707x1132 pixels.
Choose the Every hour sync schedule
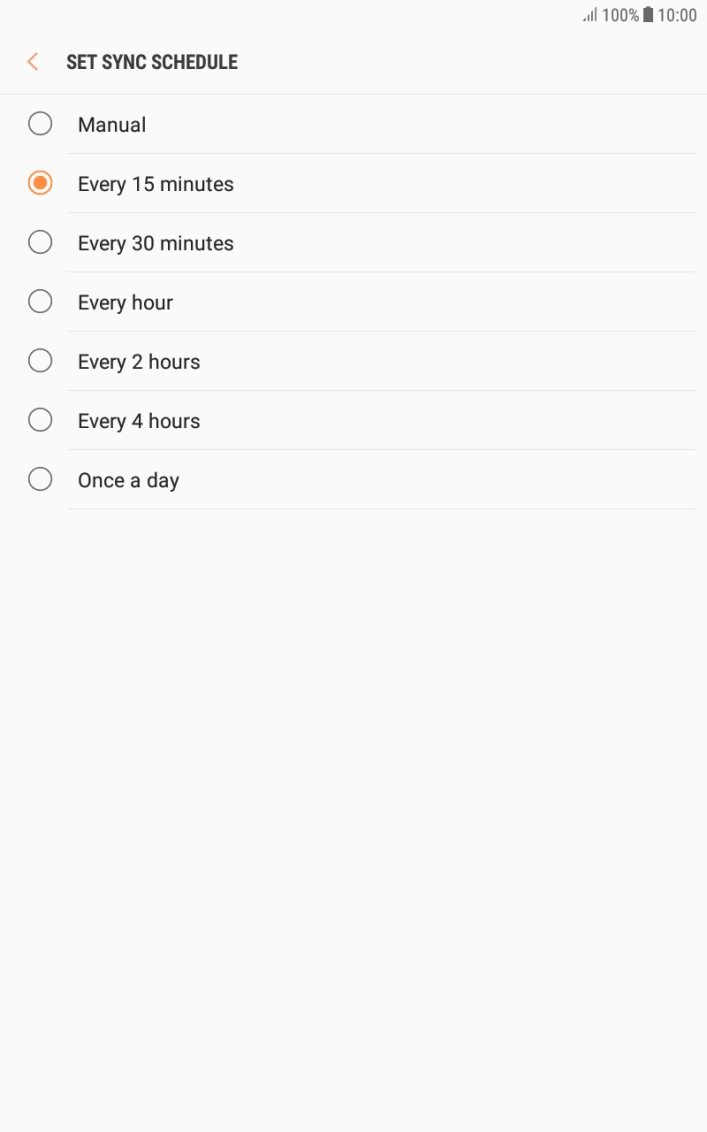click(40, 301)
